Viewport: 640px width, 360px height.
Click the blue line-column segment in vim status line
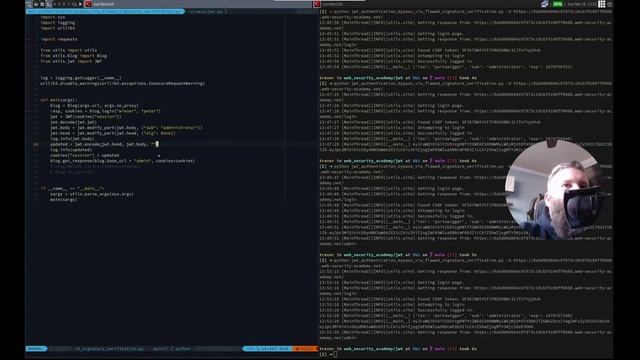267,349
